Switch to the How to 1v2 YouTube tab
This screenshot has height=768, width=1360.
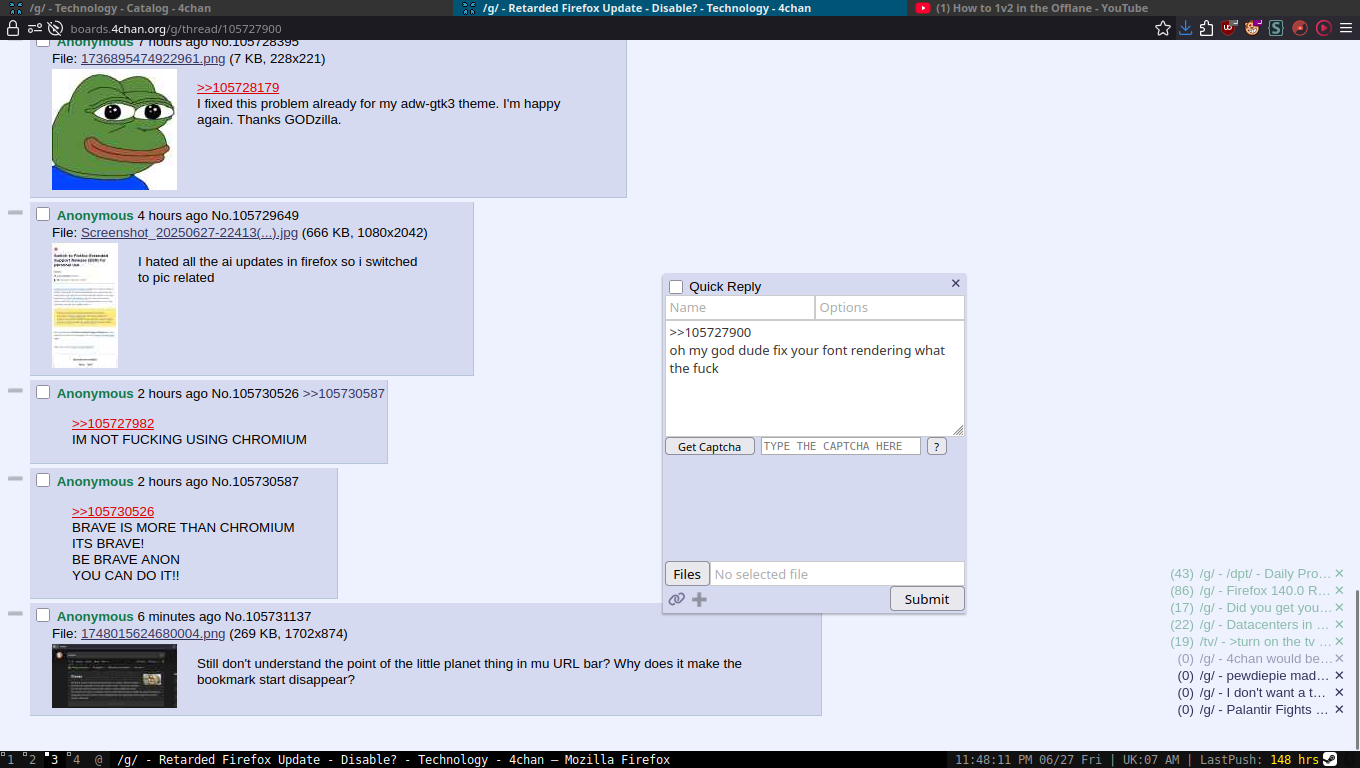(x=1133, y=8)
